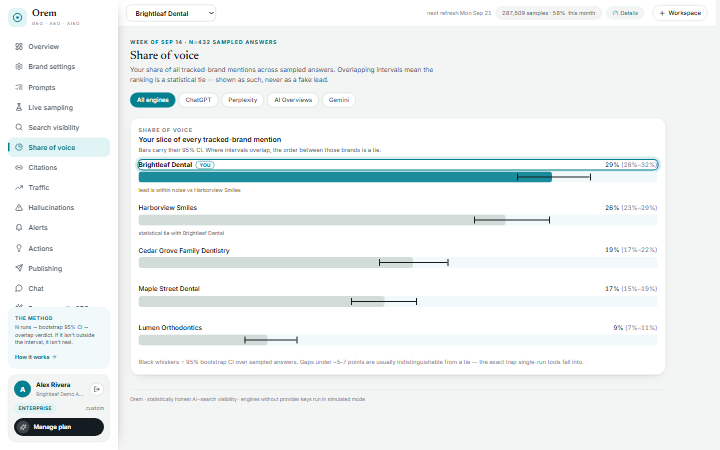Click the Cedar Grove Family Dentistry name
Screen dimensions: 720x450
point(184,250)
